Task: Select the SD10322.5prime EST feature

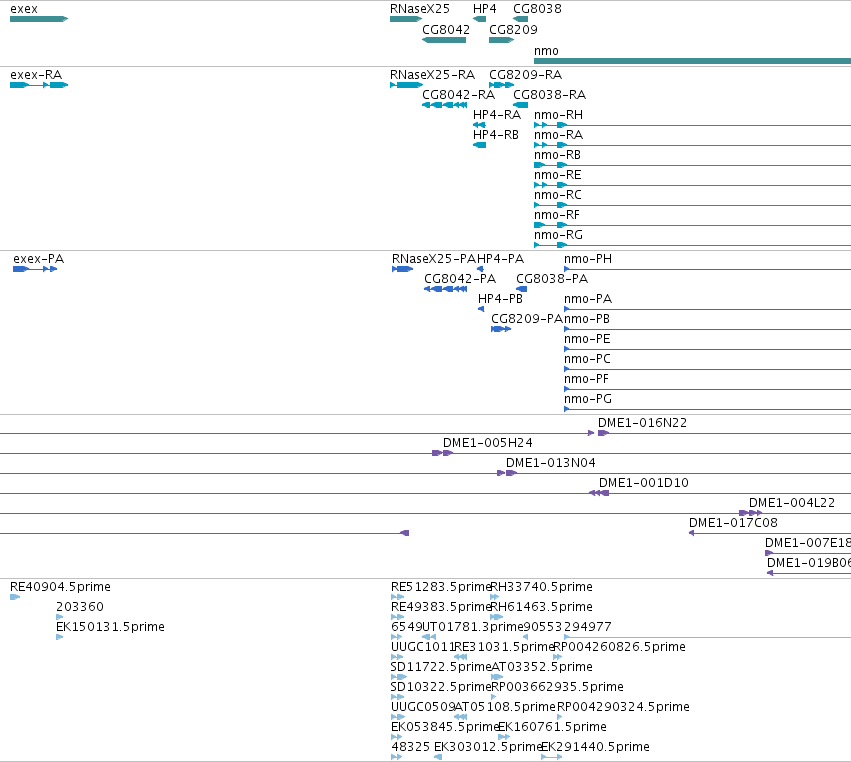Action: 398,697
